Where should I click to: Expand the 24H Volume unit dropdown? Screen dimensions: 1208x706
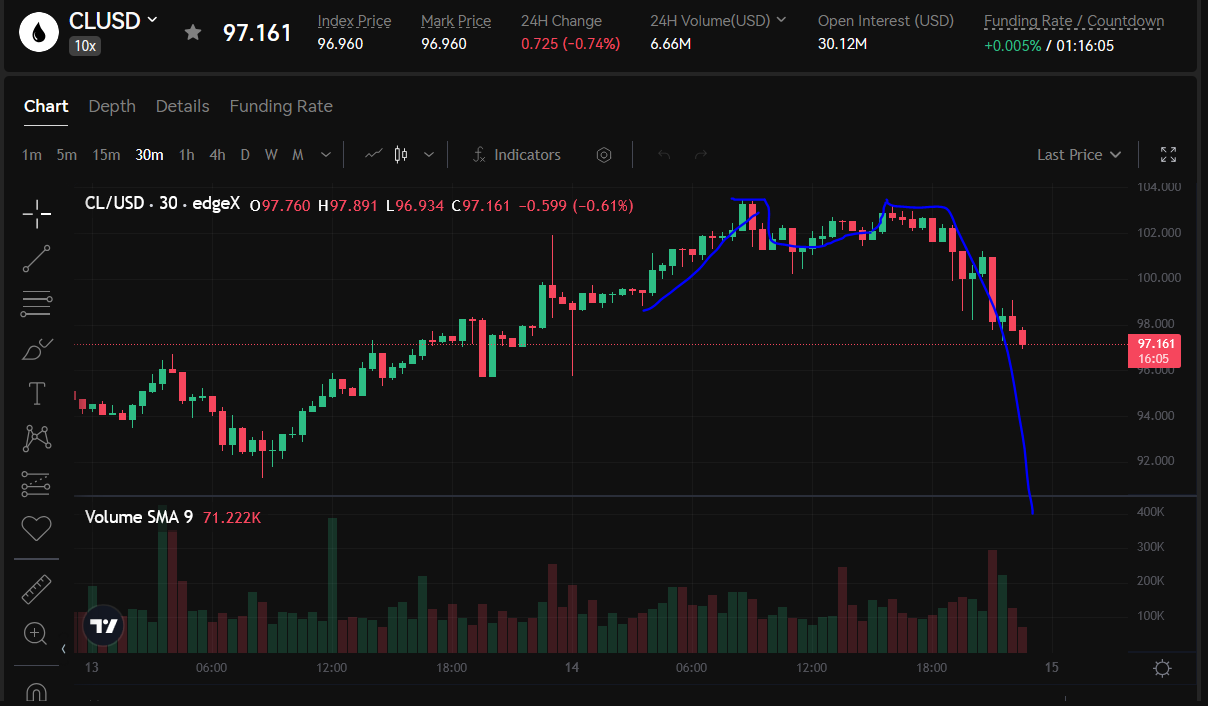point(781,20)
